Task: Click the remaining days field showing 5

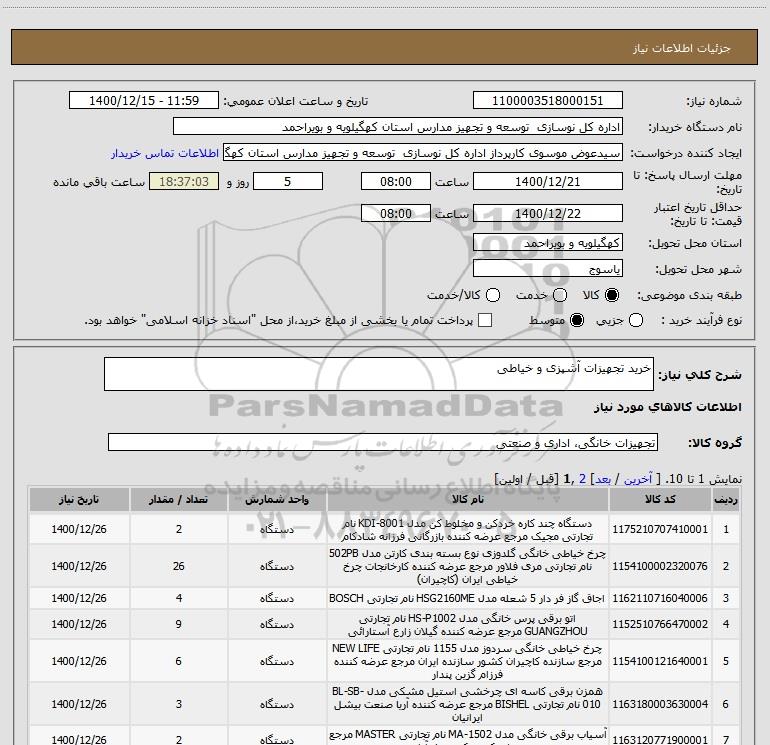Action: [288, 182]
